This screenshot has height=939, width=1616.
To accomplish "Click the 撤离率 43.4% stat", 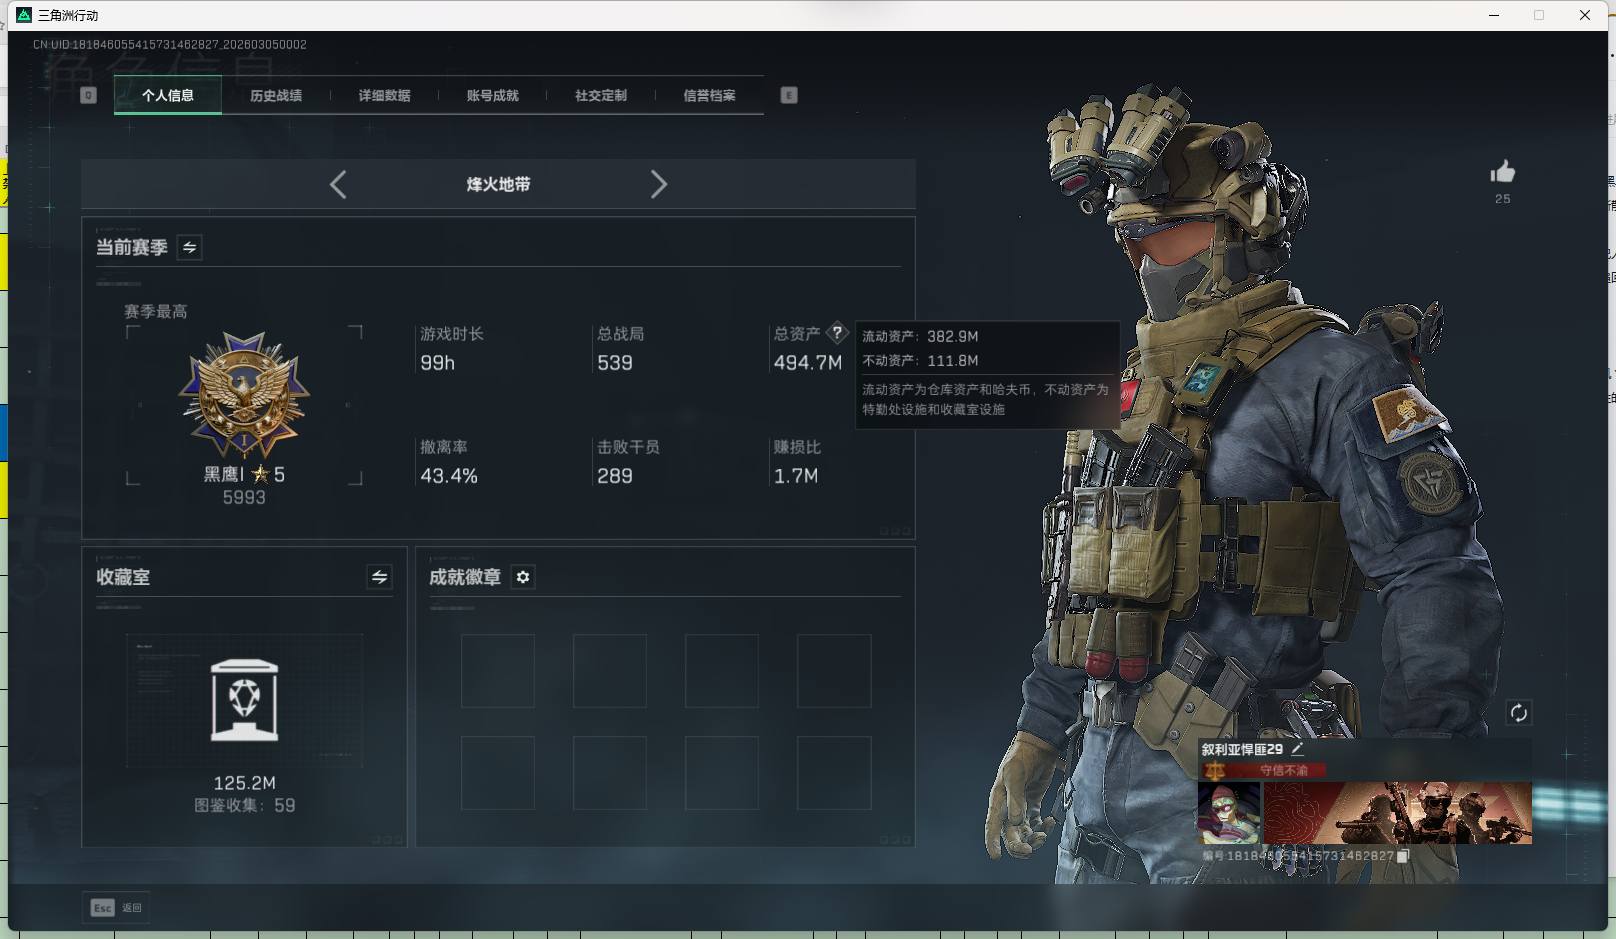I will 449,462.
